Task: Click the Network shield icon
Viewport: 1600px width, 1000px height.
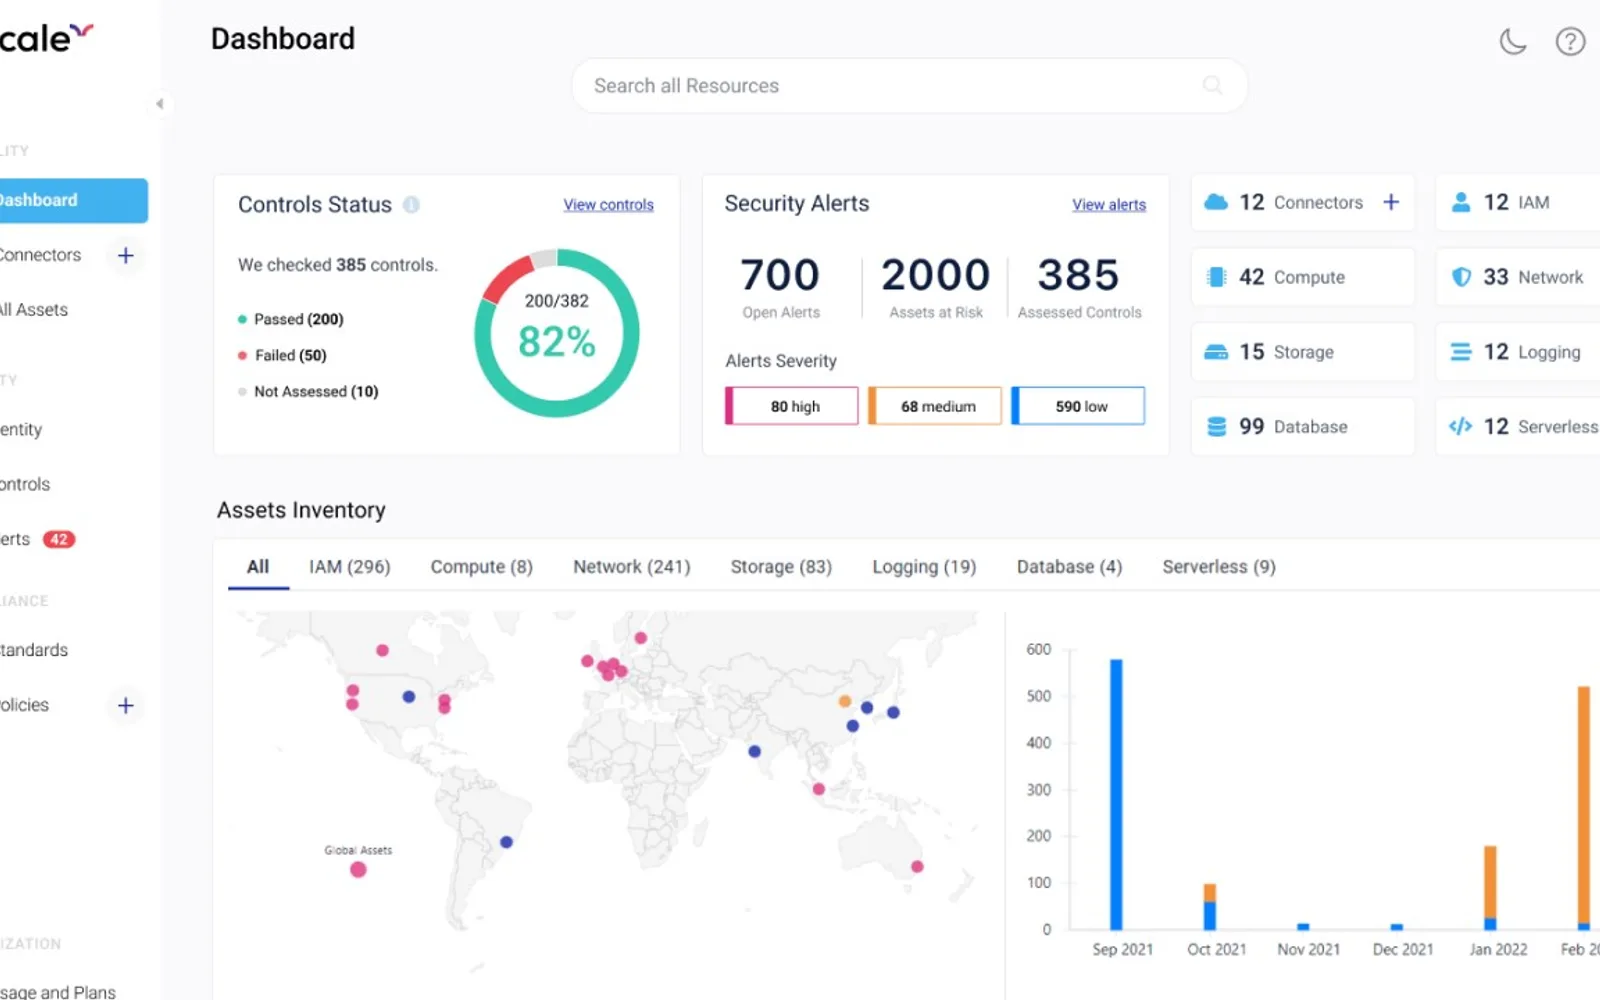Action: point(1461,277)
